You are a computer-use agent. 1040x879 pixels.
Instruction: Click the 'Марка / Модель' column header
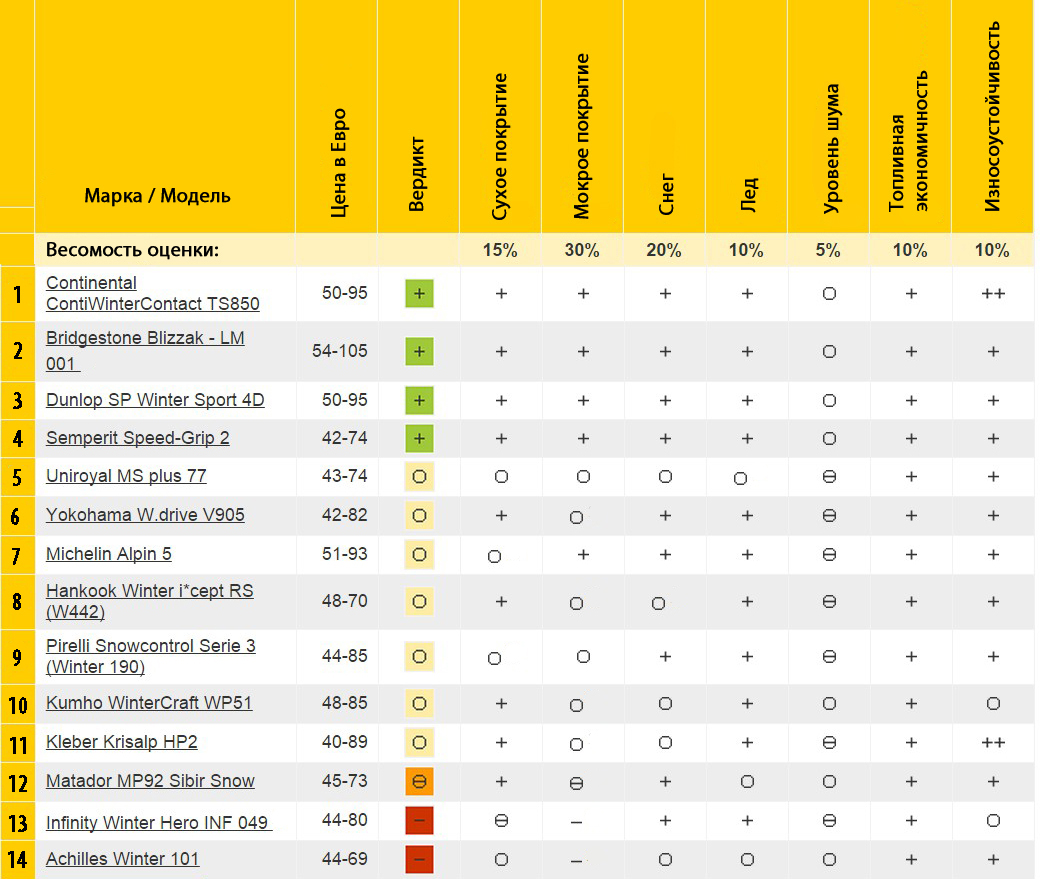pyautogui.click(x=157, y=196)
